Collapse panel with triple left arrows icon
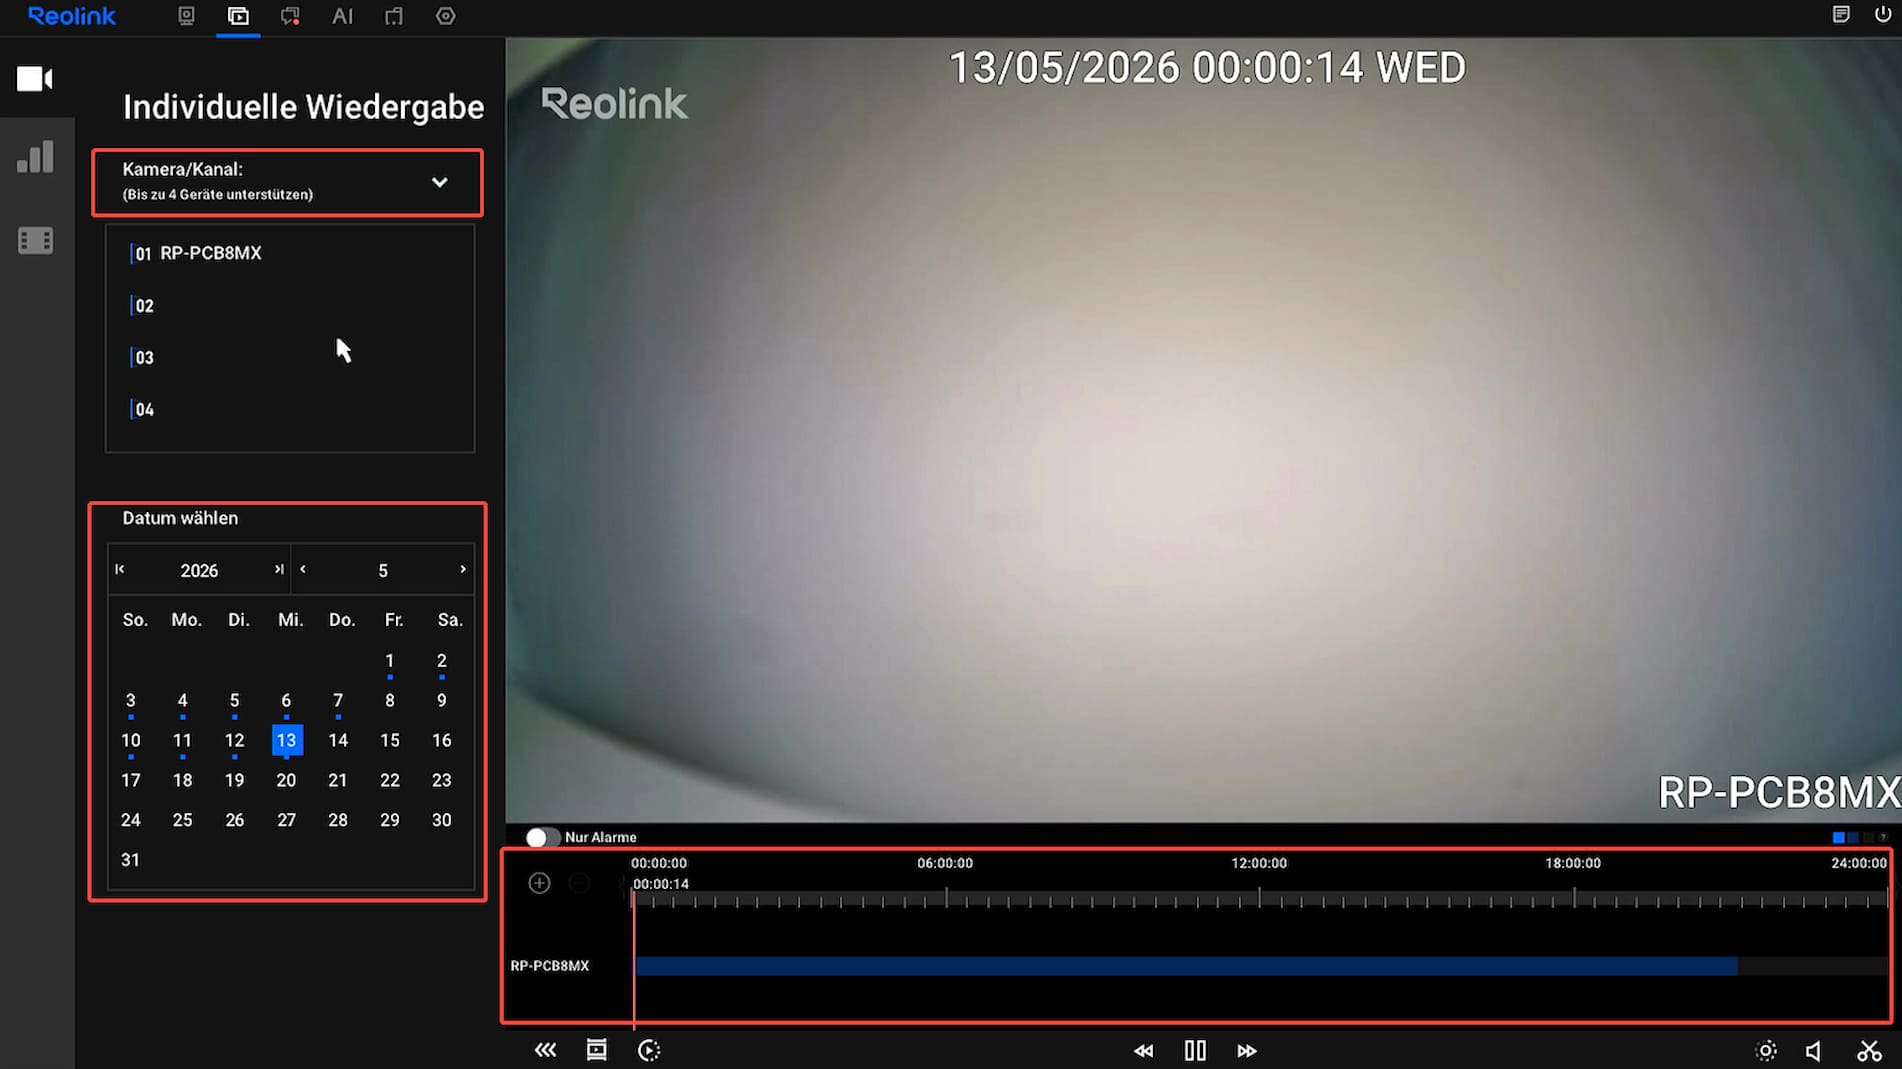The width and height of the screenshot is (1902, 1069). click(545, 1050)
